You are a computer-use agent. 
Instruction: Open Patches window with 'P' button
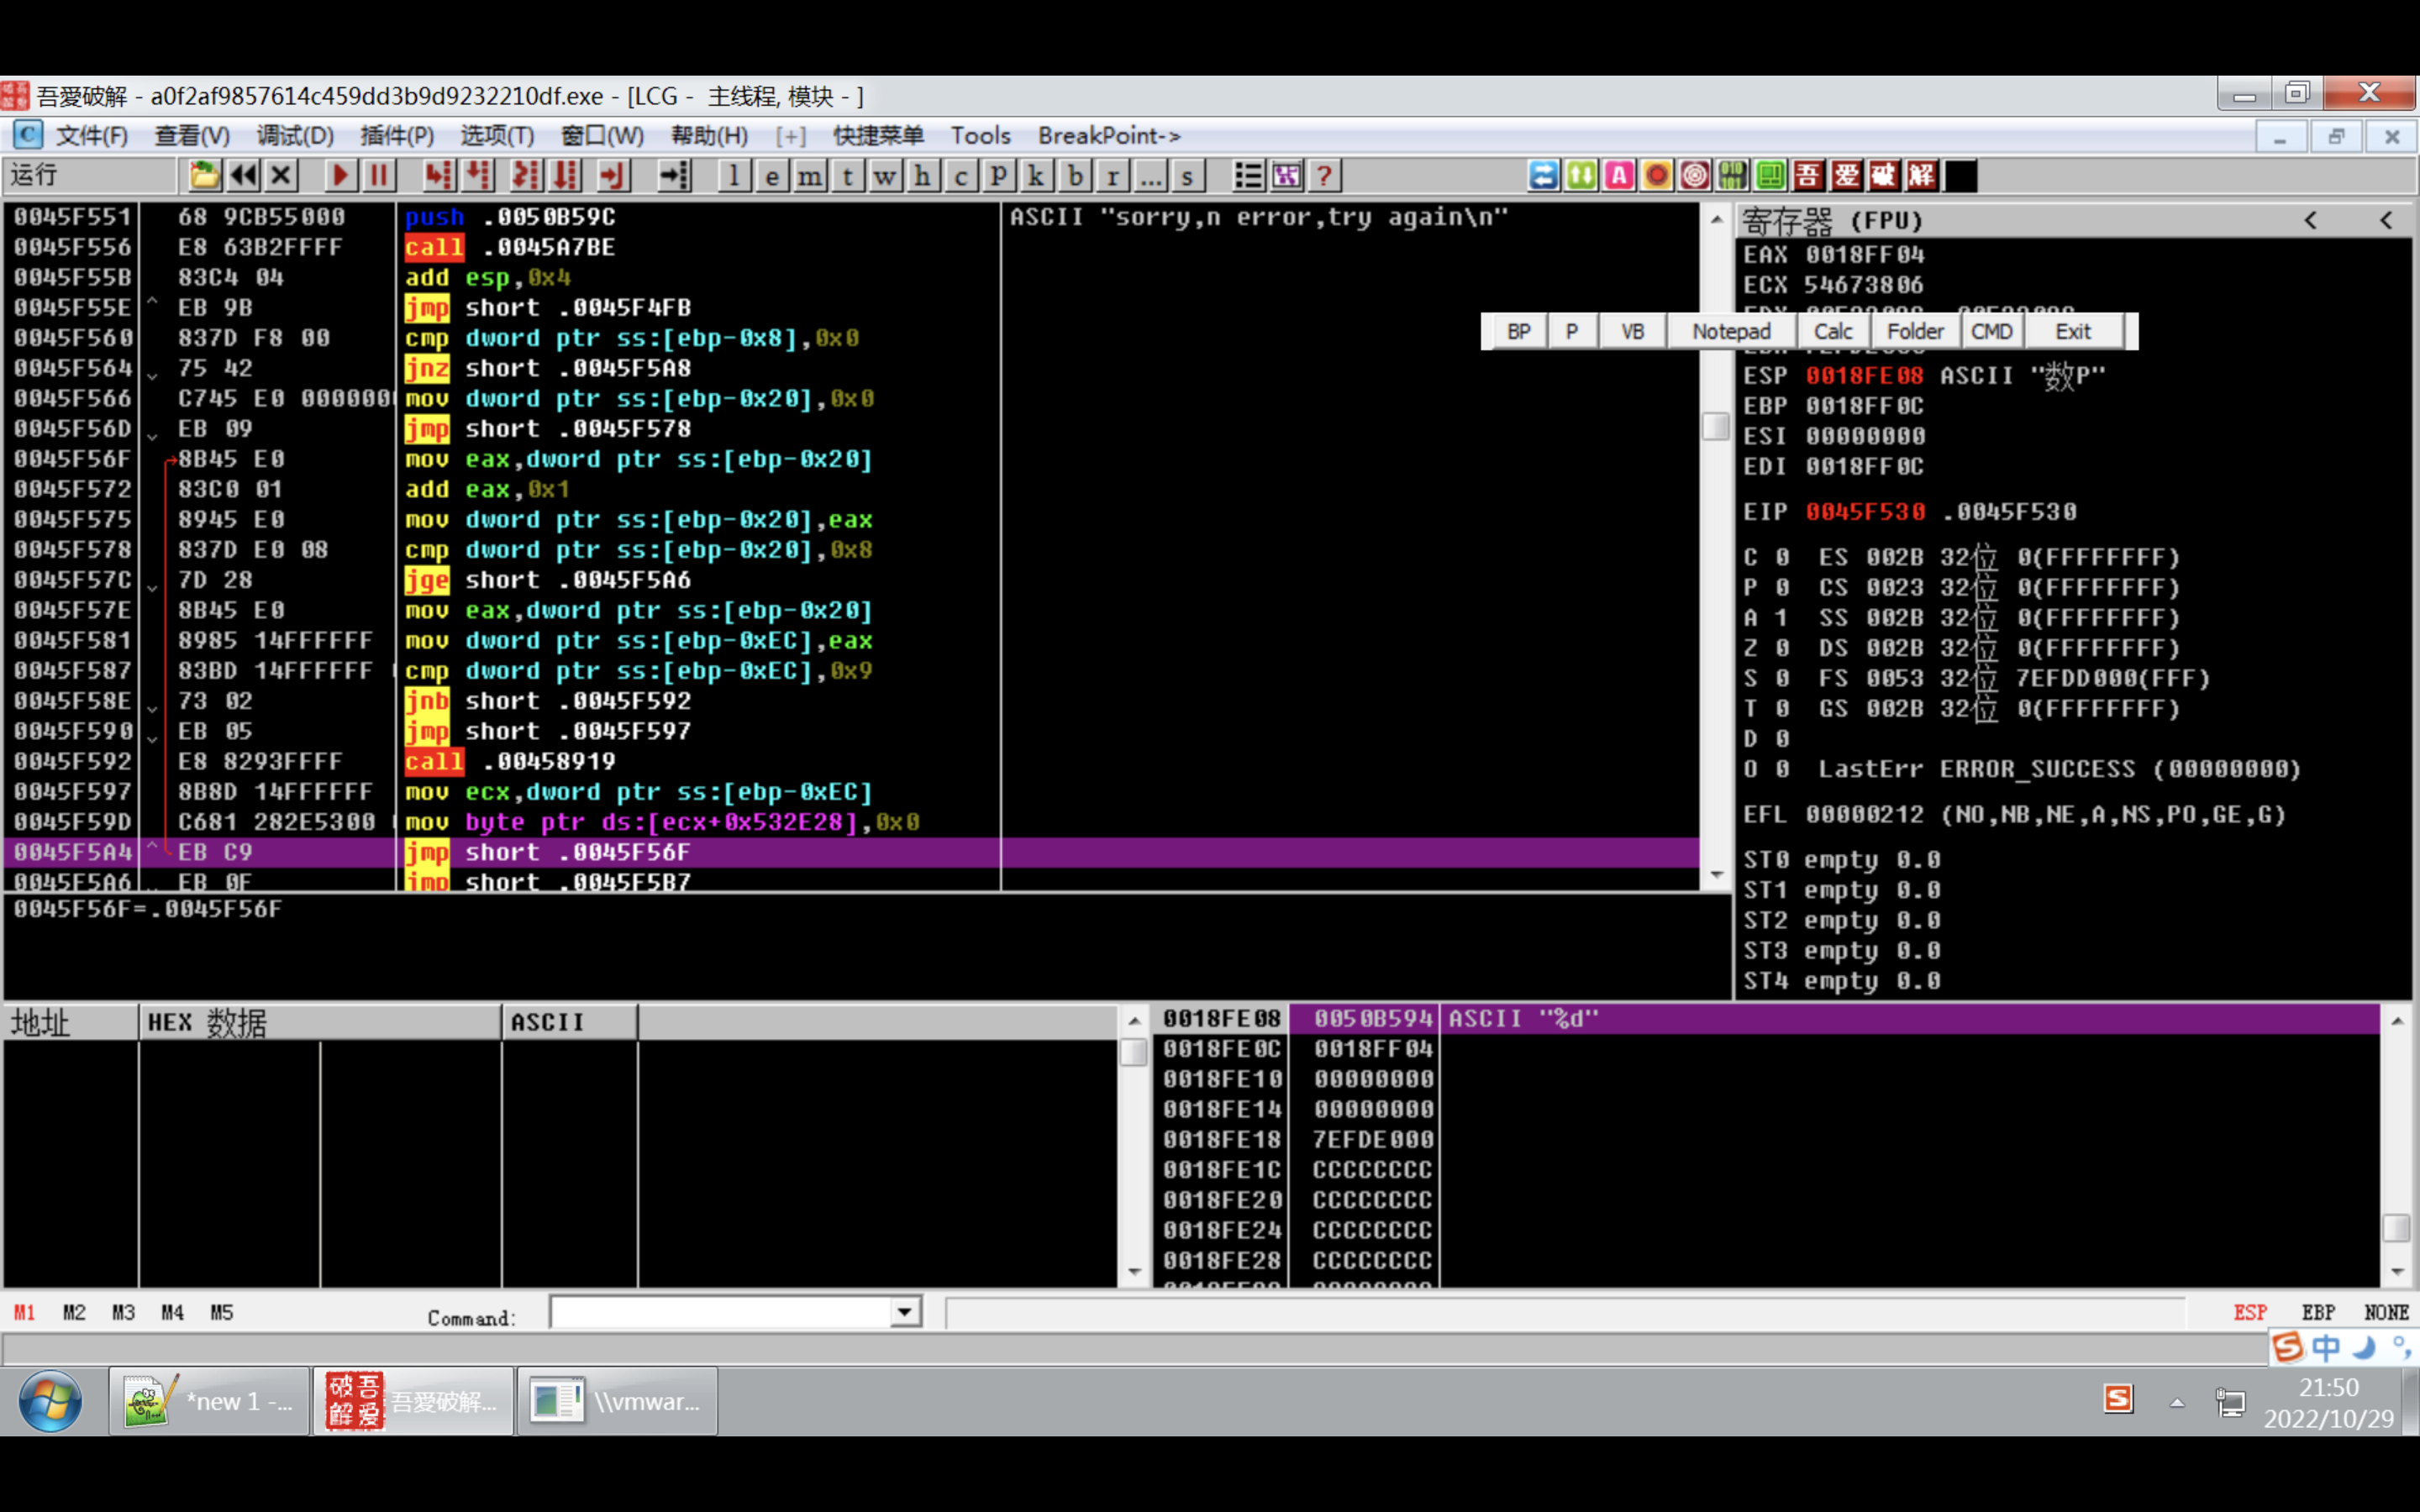coord(998,176)
